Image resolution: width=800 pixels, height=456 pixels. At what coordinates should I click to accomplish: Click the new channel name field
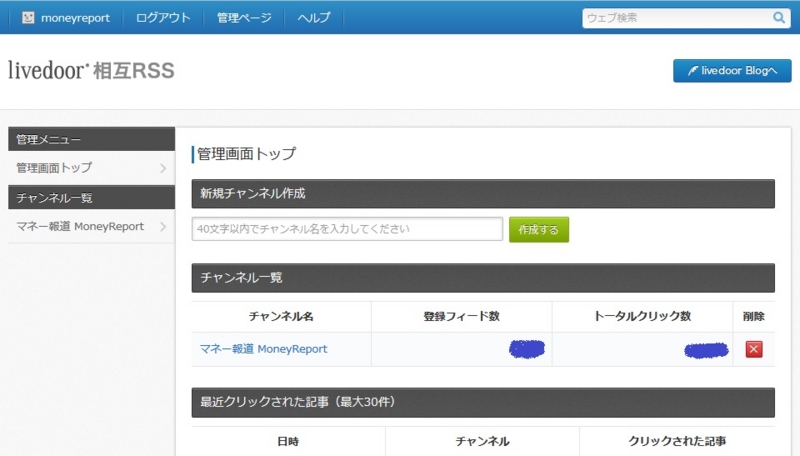click(347, 229)
